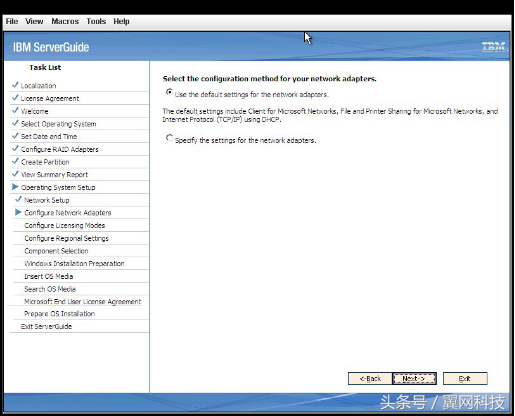The image size is (515, 416).
Task: Click checkmark icon beside License Agreement
Action: pyautogui.click(x=15, y=98)
